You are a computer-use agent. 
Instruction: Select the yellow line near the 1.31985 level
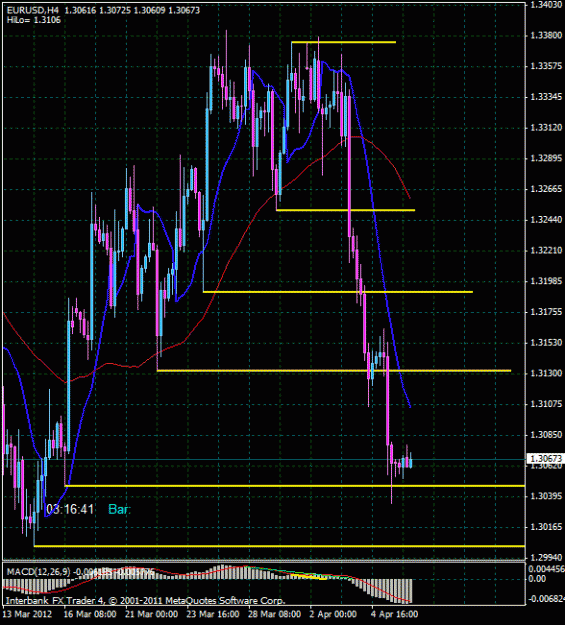click(338, 292)
